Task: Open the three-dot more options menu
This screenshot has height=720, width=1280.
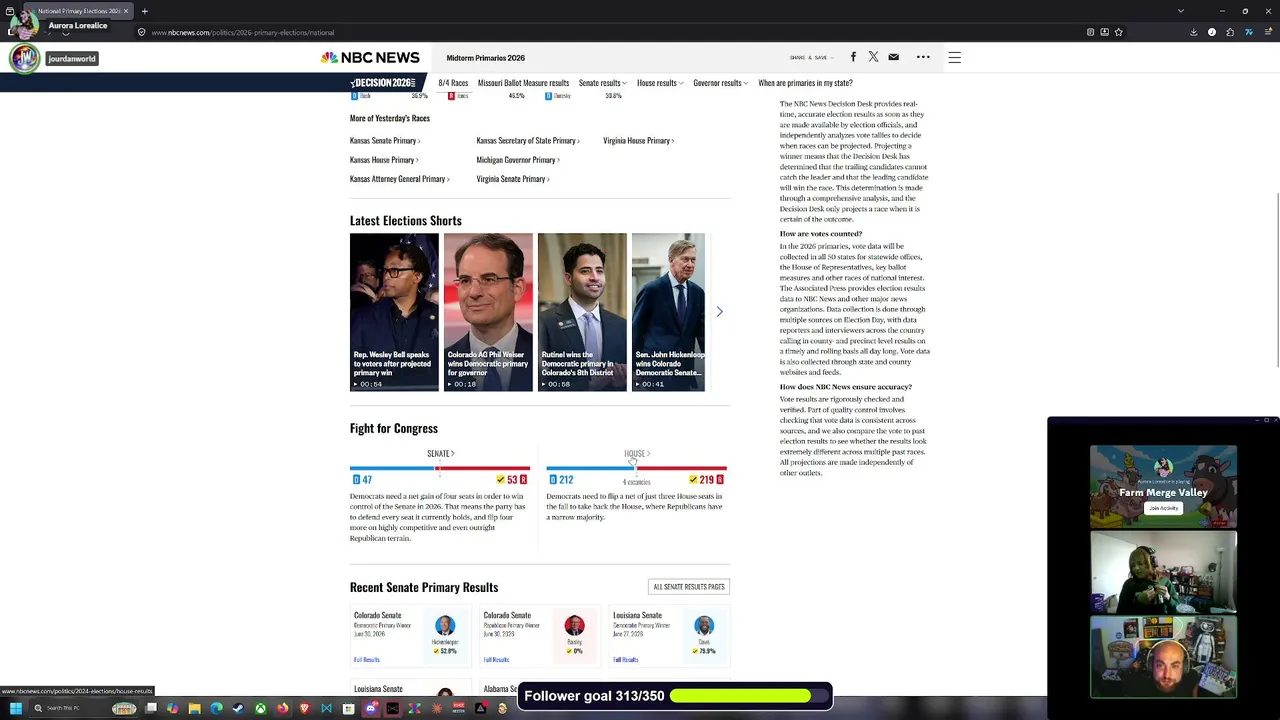Action: click(923, 57)
